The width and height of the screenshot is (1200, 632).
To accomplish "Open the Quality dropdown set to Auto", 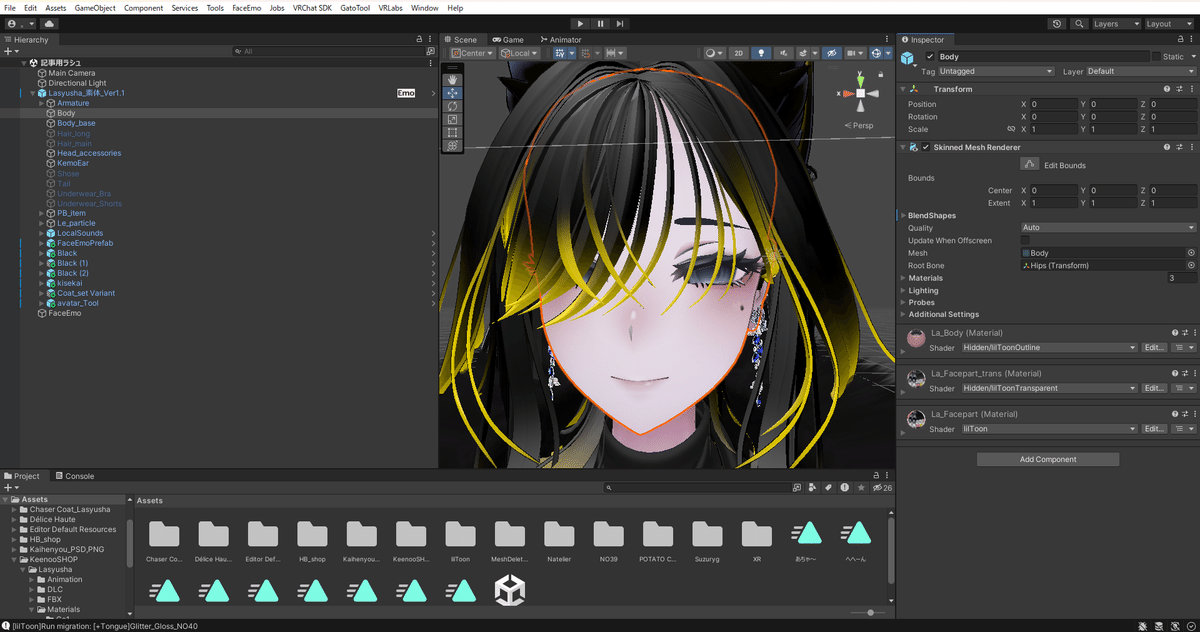I will point(1108,228).
